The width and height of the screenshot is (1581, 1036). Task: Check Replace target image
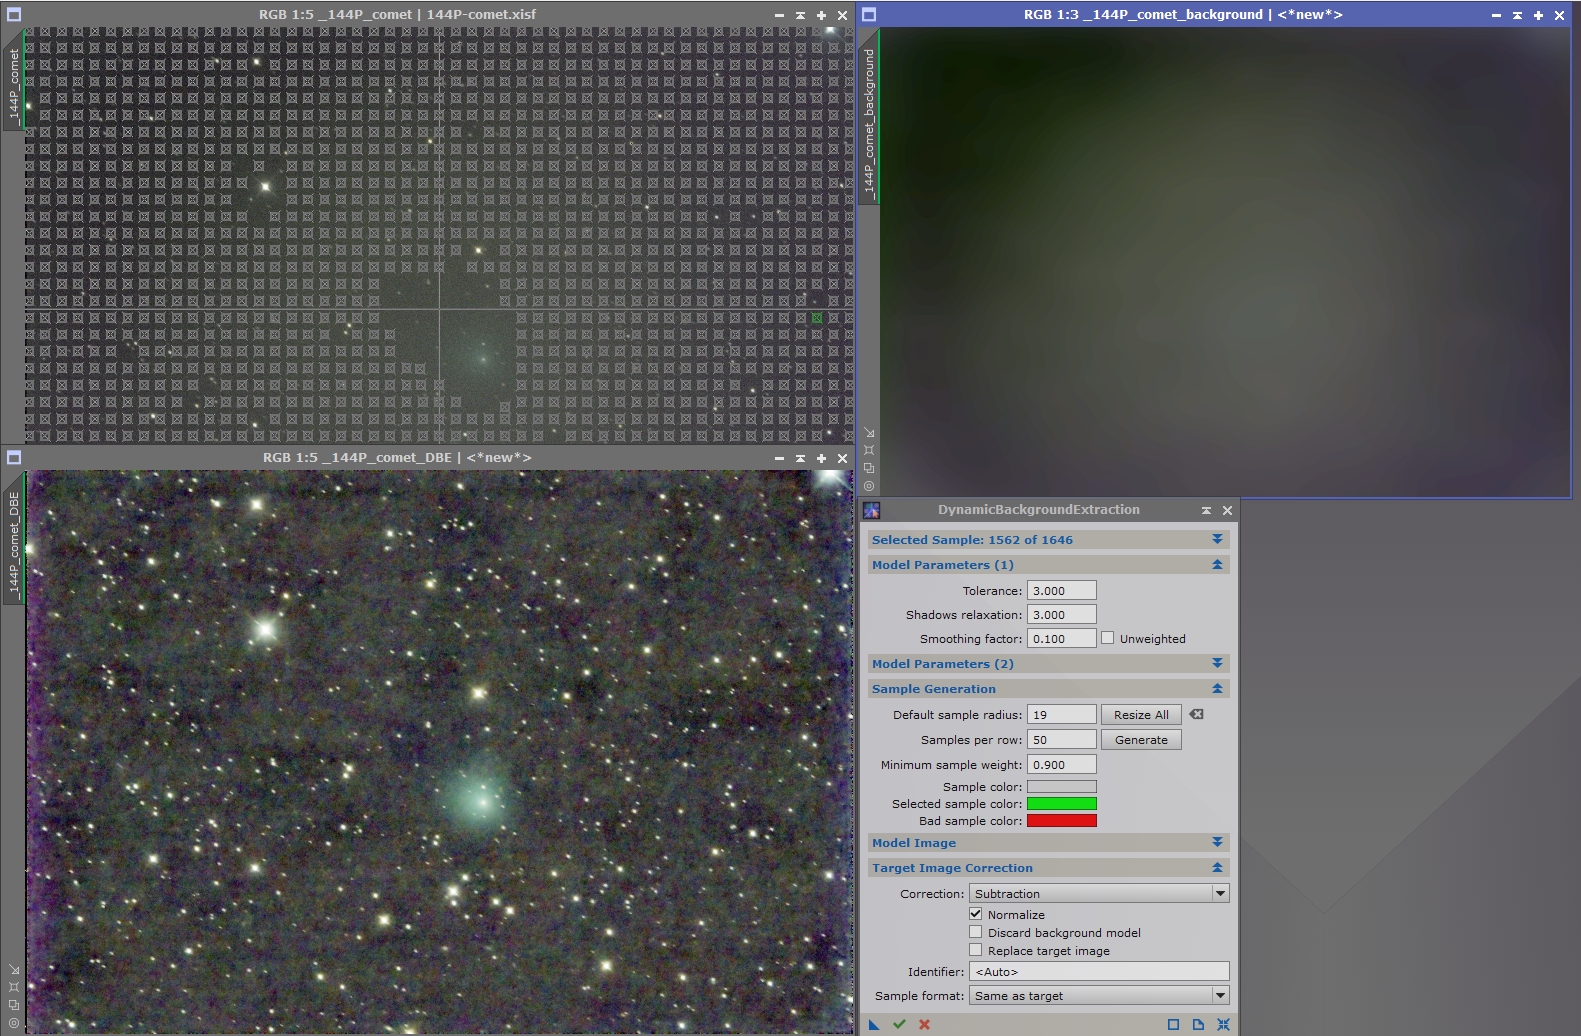pyautogui.click(x=975, y=950)
